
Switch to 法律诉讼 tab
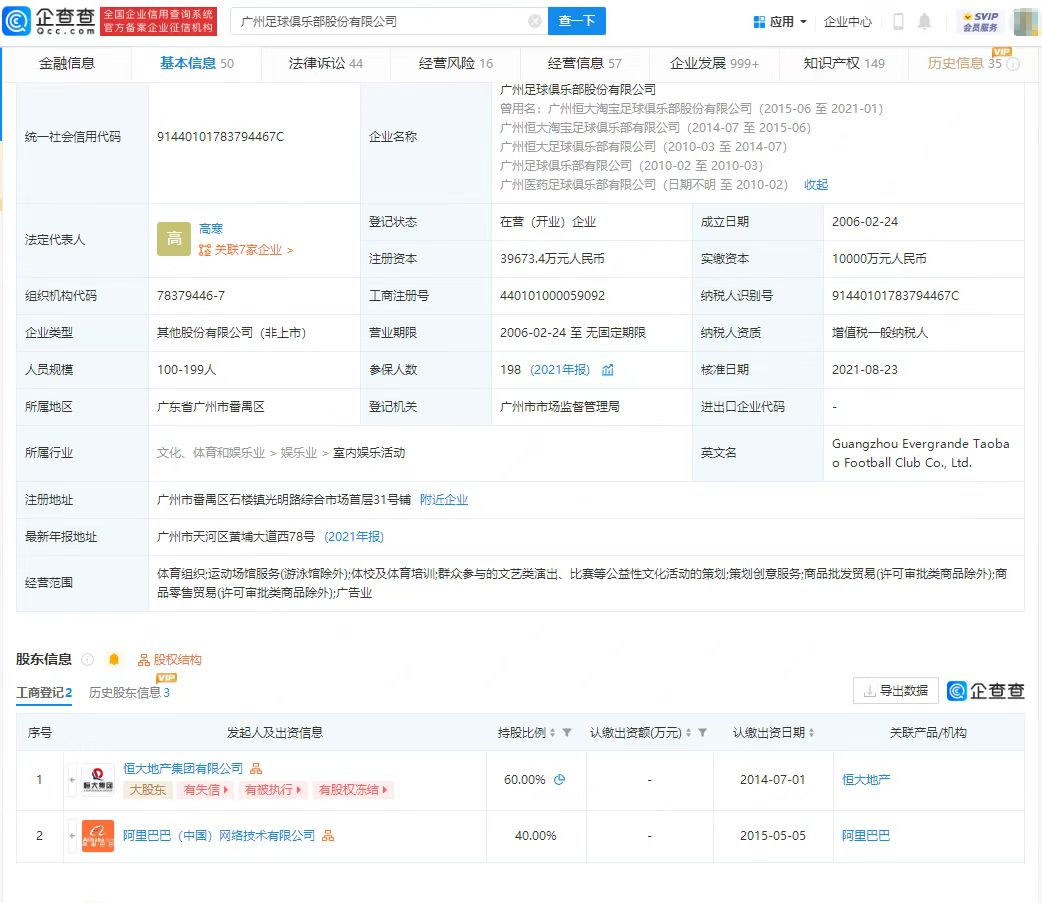click(x=325, y=63)
